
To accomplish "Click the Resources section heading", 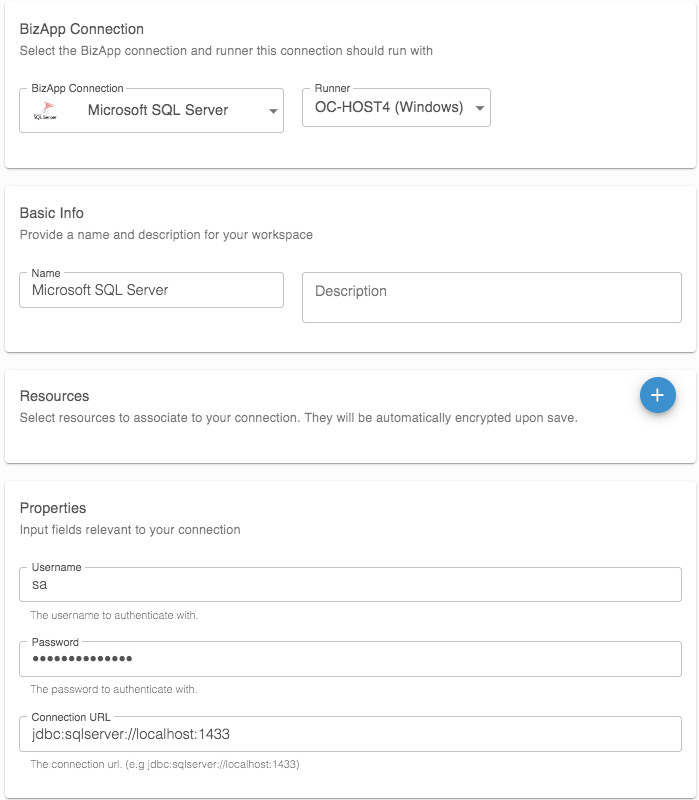I will coord(54,396).
